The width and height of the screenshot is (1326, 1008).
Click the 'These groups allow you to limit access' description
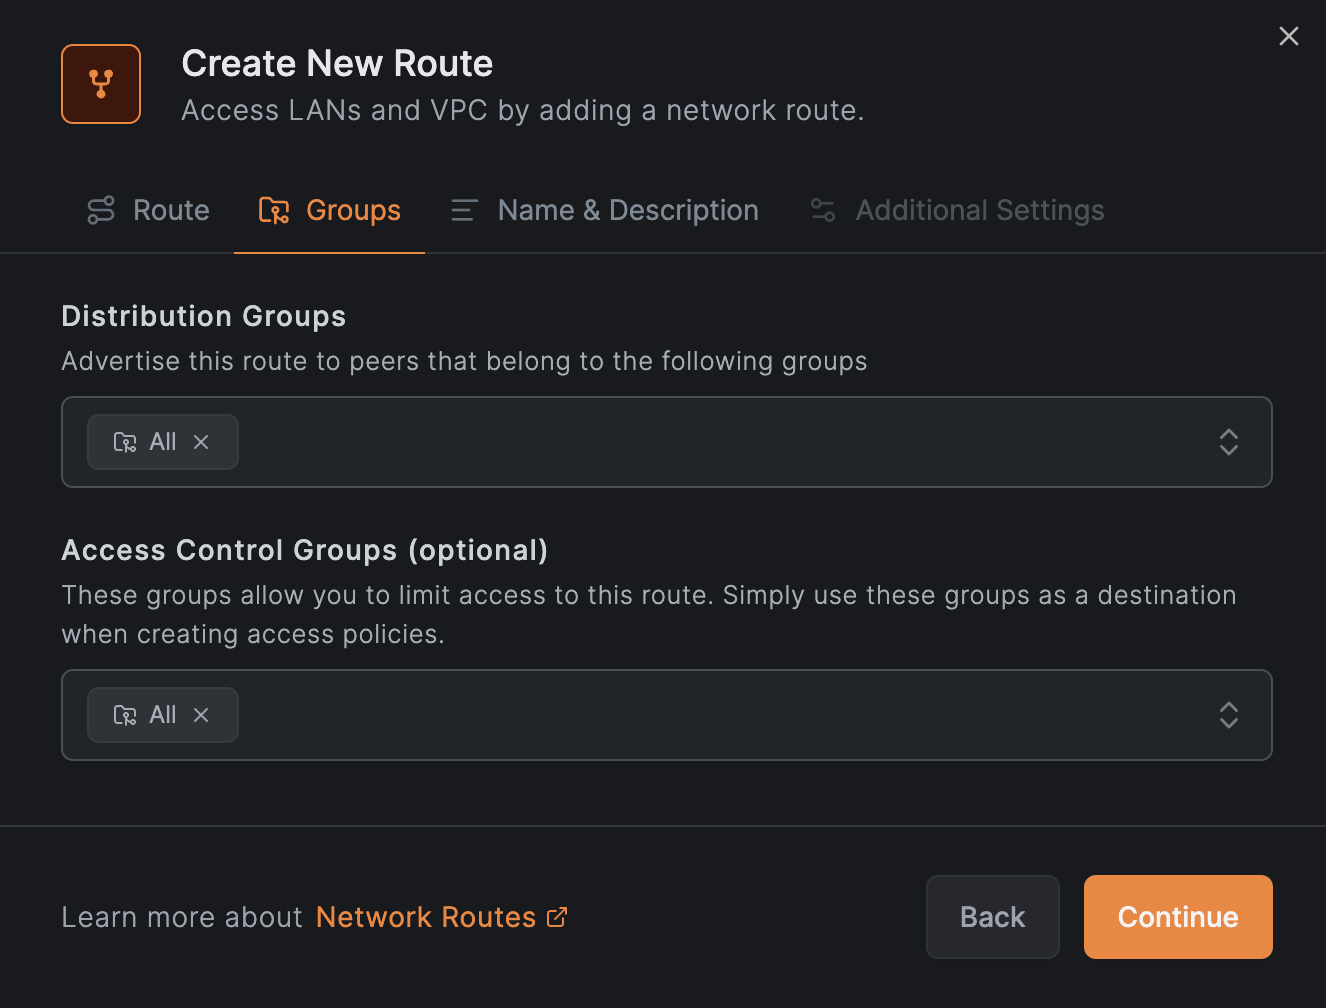tap(649, 614)
